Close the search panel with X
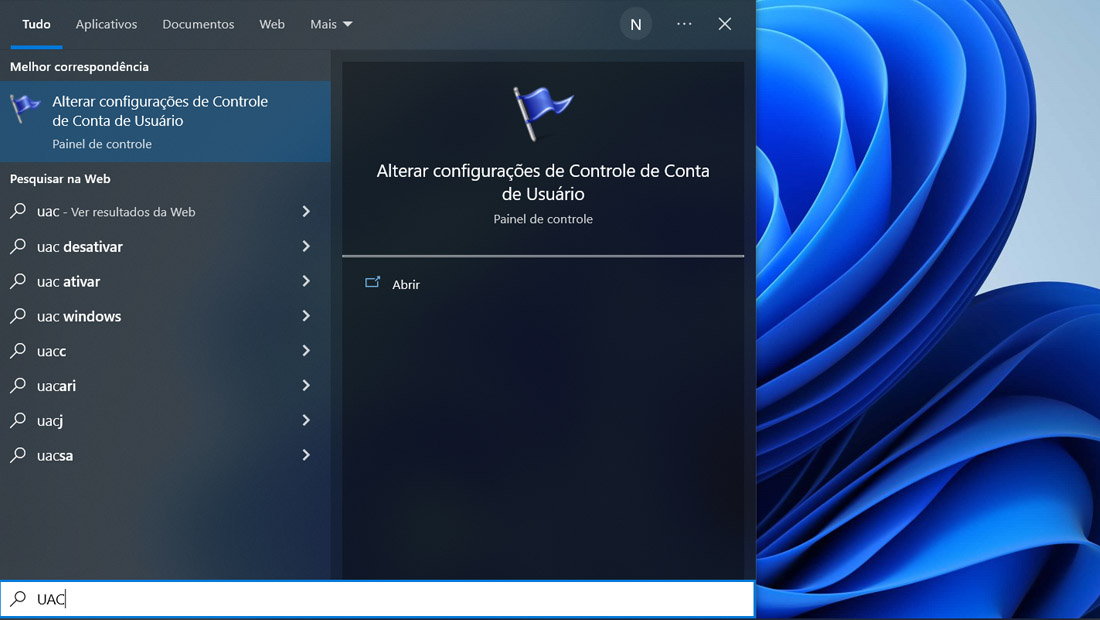This screenshot has width=1100, height=620. click(725, 24)
